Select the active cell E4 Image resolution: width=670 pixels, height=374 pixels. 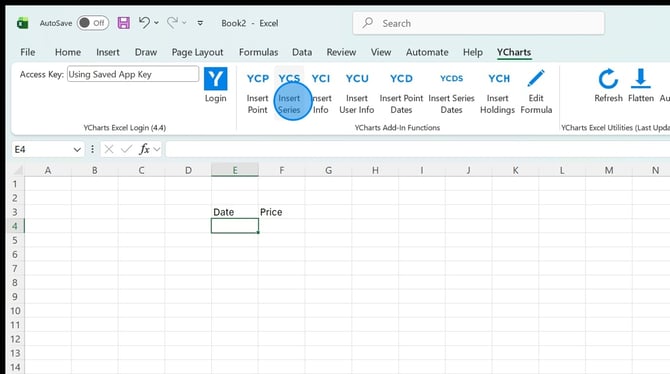pos(235,226)
